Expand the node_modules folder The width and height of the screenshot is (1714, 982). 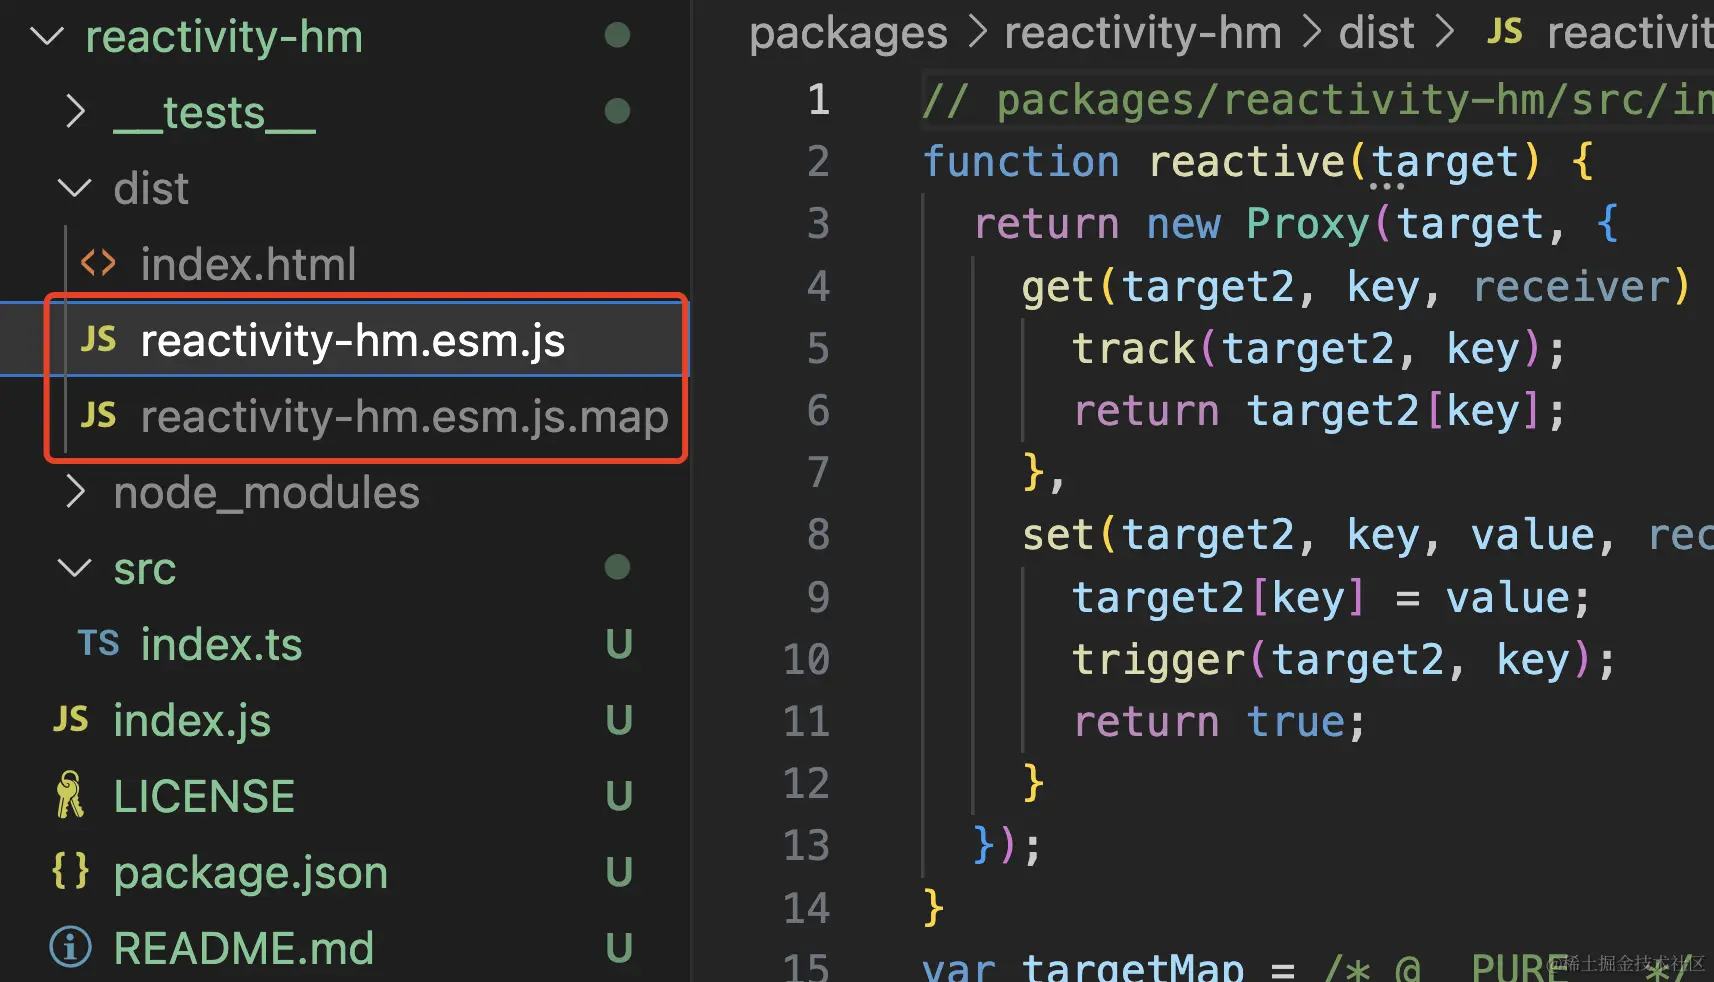[x=75, y=491]
